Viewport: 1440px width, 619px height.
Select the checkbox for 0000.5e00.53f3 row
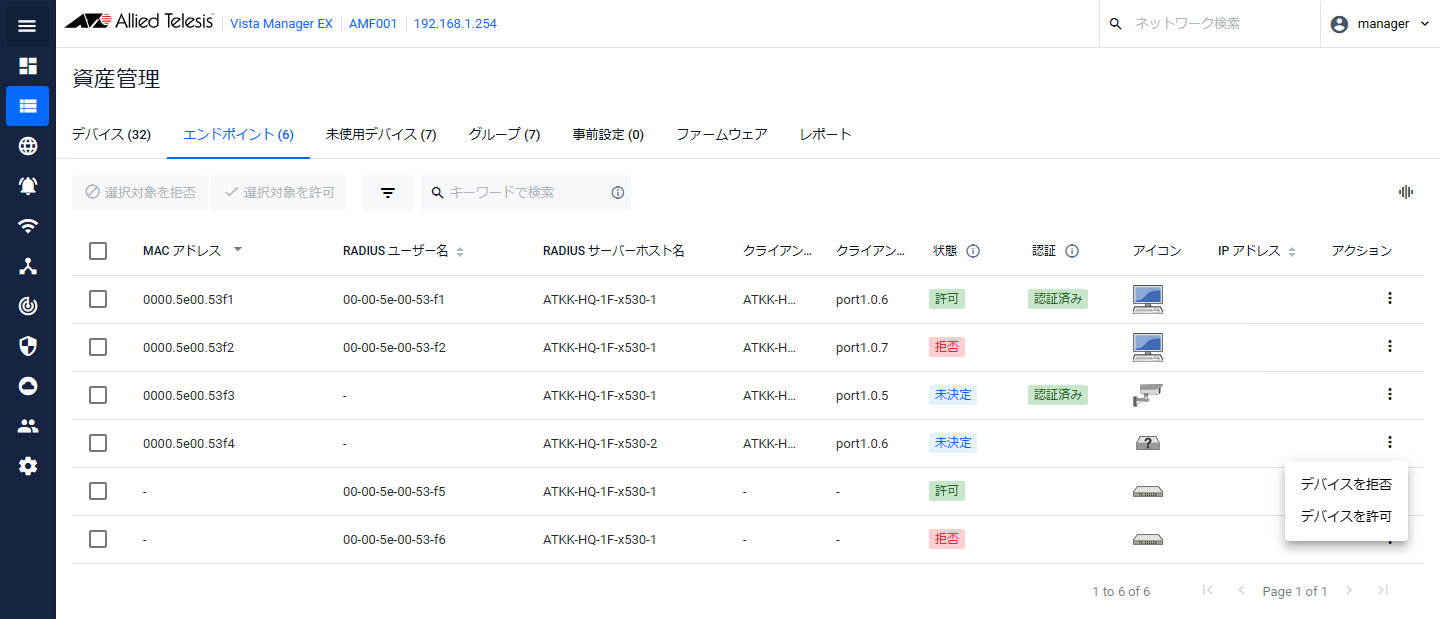coord(98,395)
